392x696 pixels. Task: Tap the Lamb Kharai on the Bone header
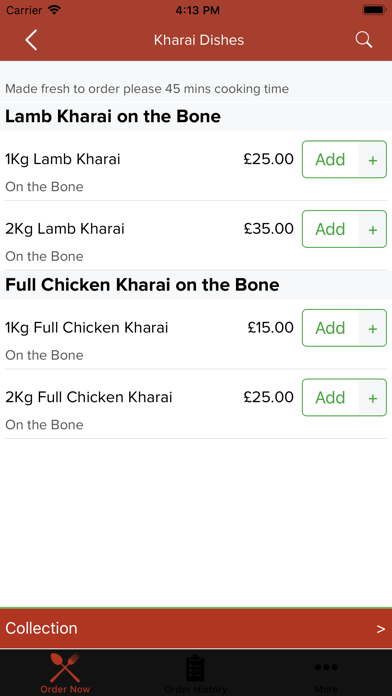[113, 117]
